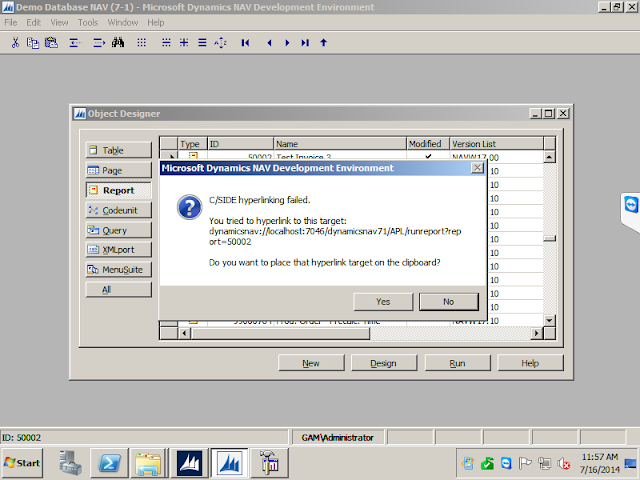Screen dimensions: 640x480
Task: Select Table in Object Designer
Action: 118,150
